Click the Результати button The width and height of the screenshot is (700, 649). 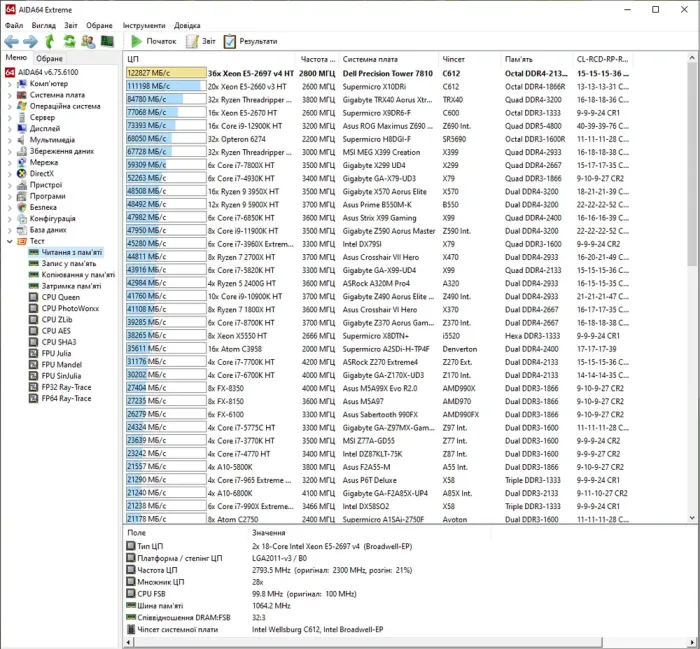250,41
